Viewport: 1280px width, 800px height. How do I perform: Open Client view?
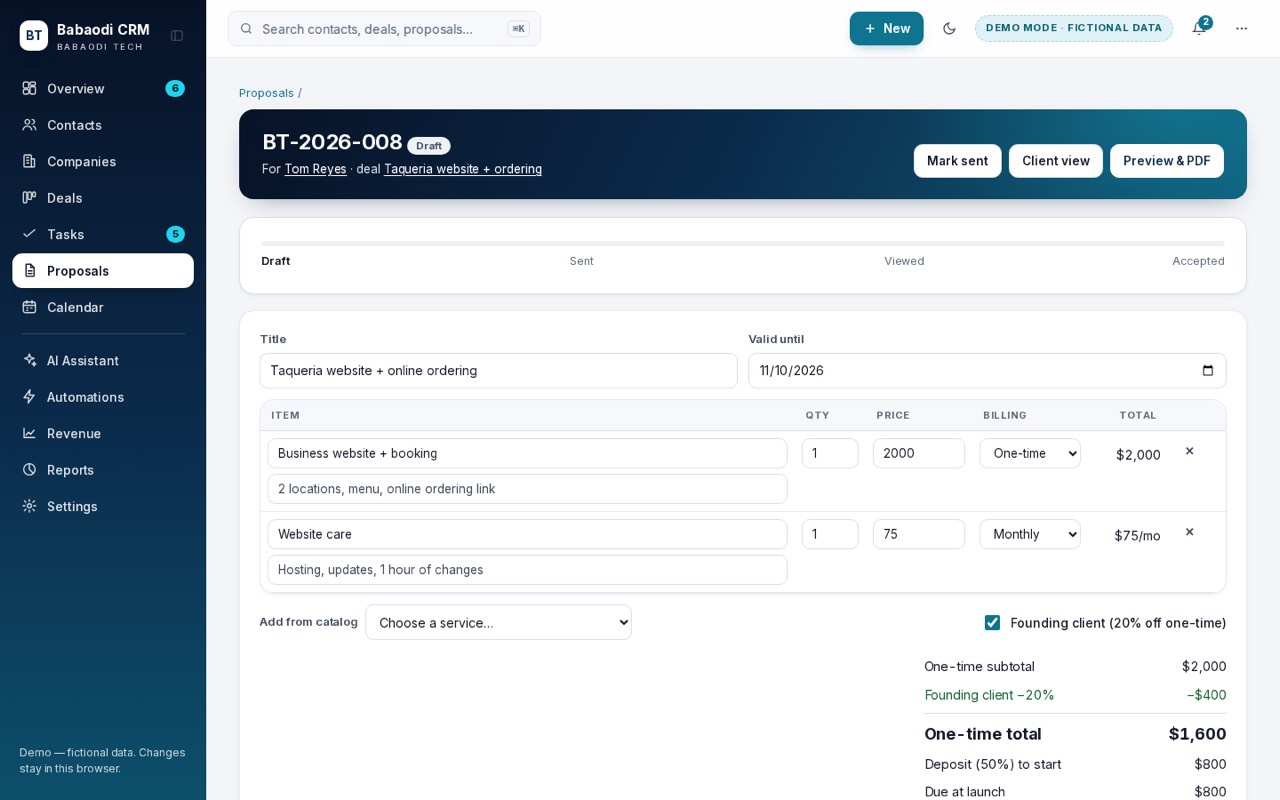tap(1055, 161)
